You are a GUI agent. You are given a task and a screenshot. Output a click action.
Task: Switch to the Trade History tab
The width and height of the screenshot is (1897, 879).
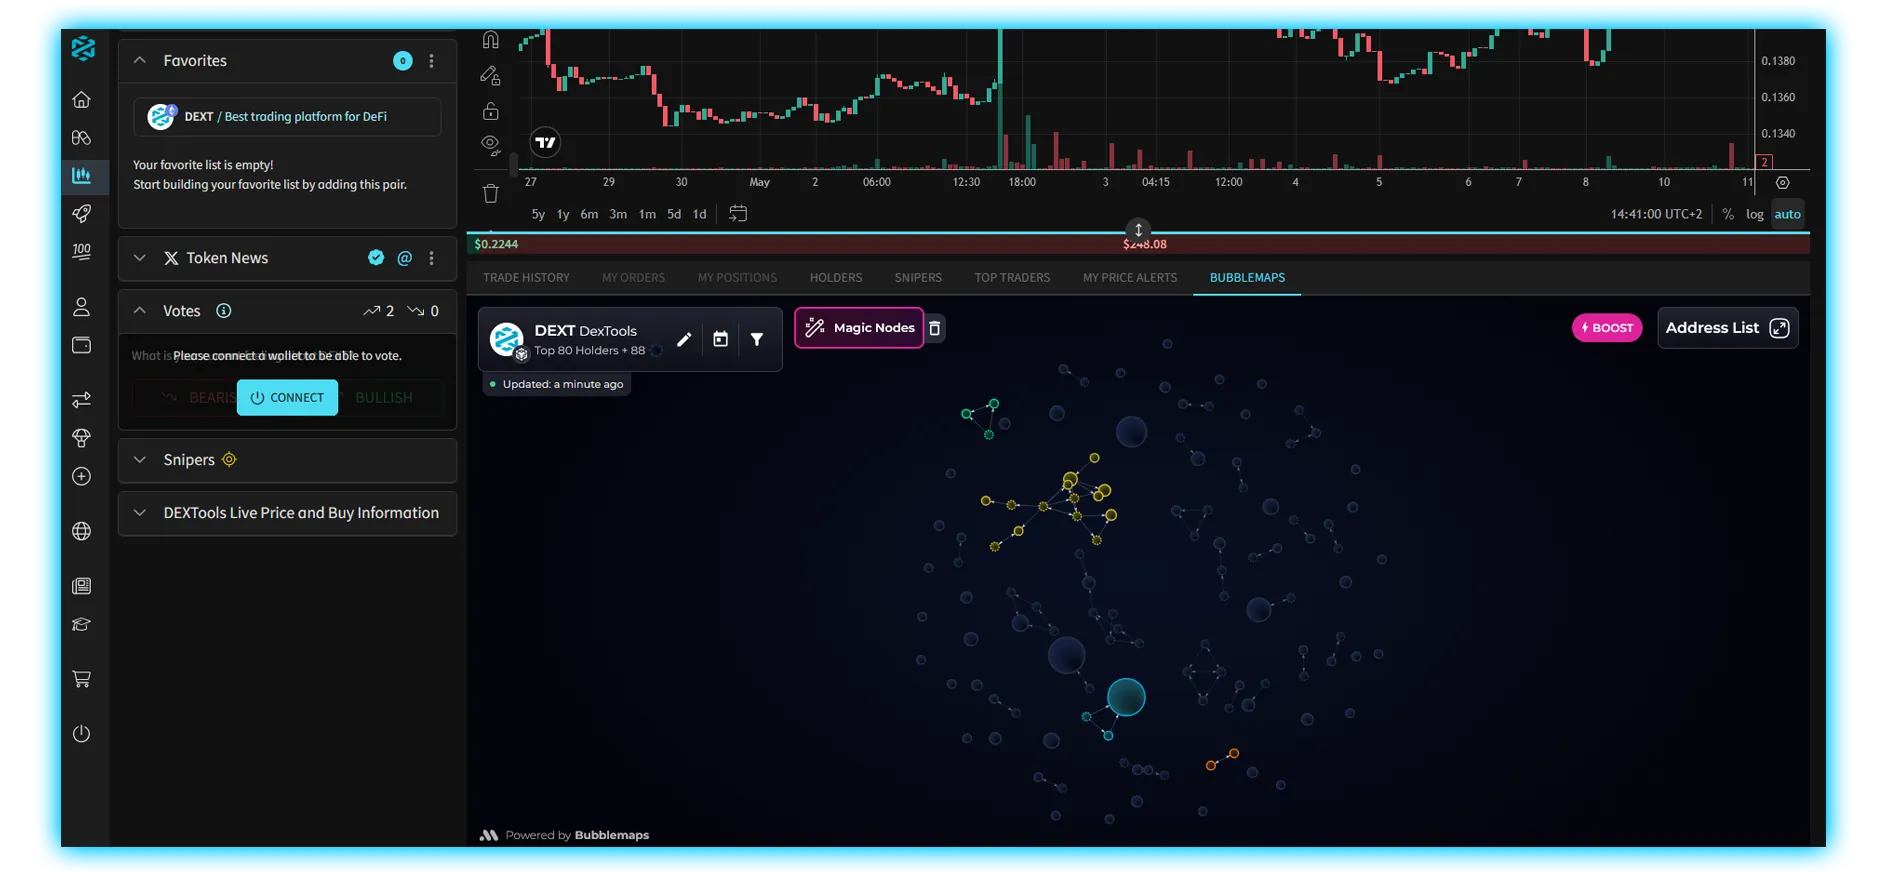[526, 278]
